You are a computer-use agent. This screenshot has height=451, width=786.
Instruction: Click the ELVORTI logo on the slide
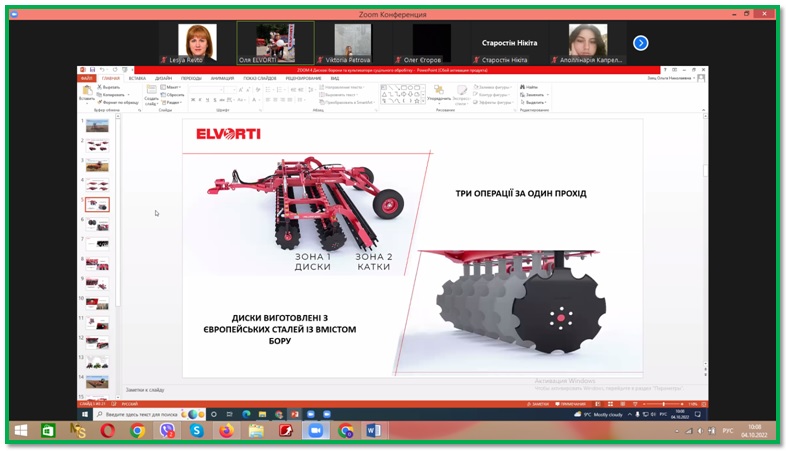(x=228, y=134)
